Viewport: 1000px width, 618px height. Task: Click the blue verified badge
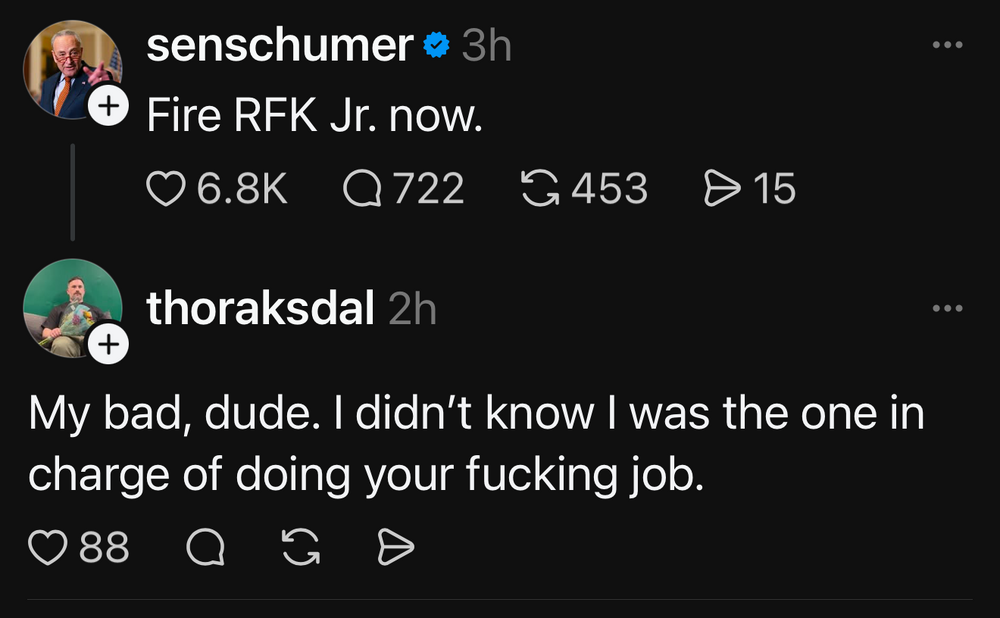point(435,46)
